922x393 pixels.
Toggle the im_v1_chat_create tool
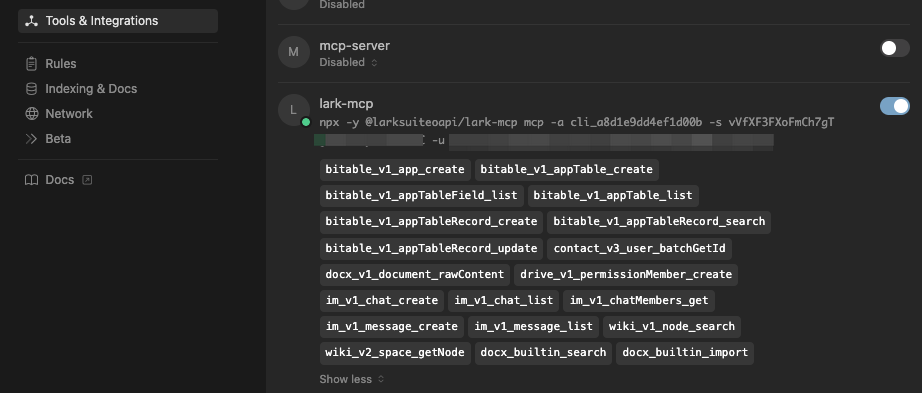pos(382,301)
